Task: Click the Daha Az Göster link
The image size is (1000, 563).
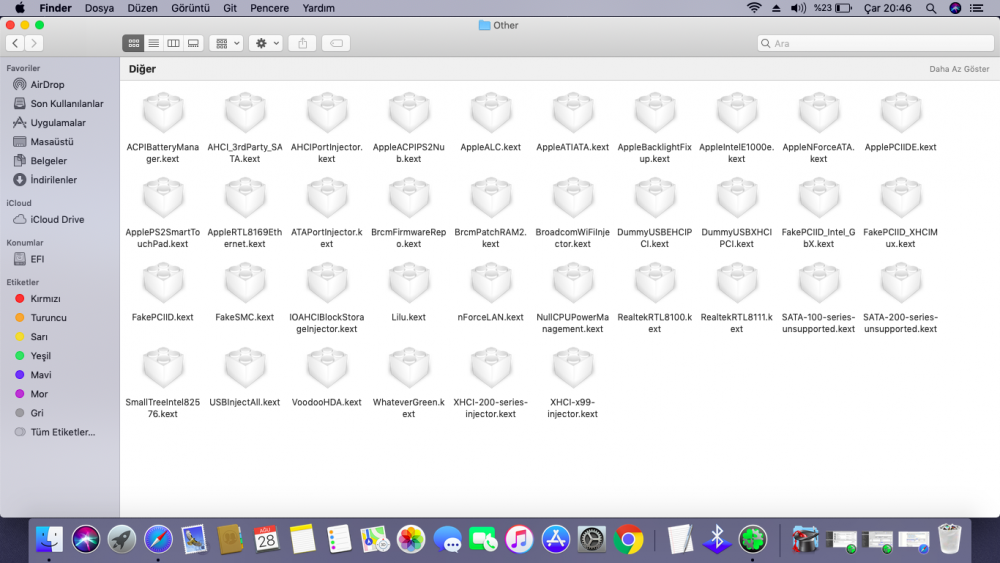Action: tap(959, 70)
